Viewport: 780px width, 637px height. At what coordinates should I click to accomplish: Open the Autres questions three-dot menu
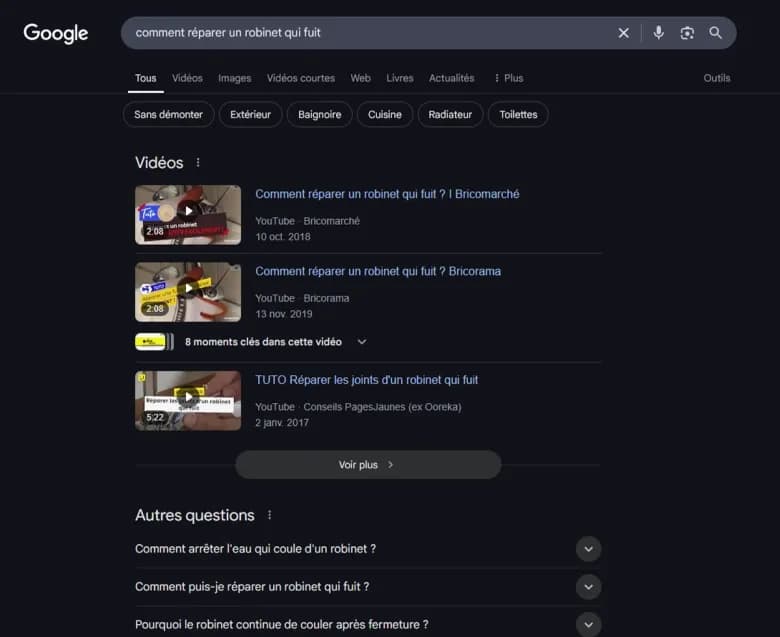[270, 515]
